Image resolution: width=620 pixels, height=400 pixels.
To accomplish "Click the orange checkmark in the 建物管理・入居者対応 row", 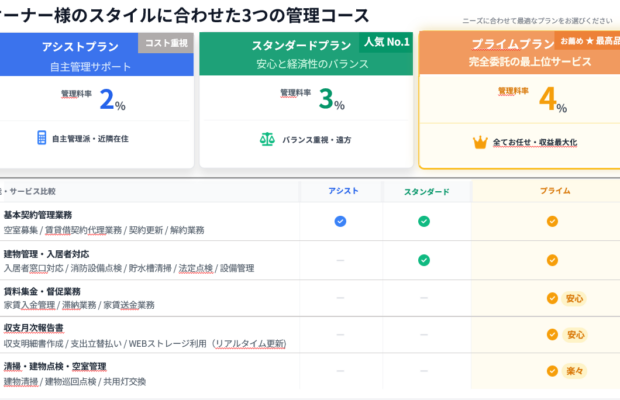I will [552, 260].
